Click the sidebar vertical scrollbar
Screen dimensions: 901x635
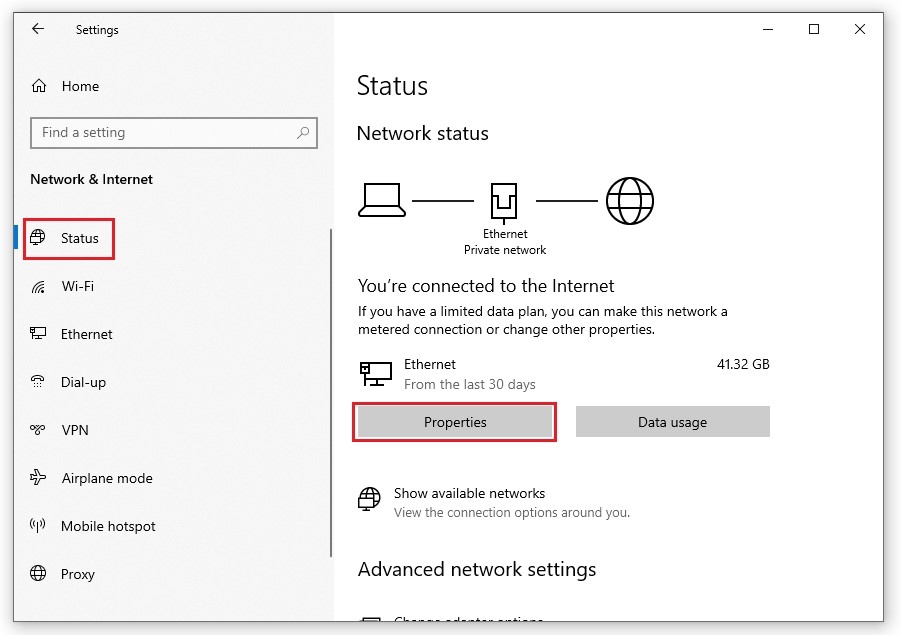click(x=331, y=390)
